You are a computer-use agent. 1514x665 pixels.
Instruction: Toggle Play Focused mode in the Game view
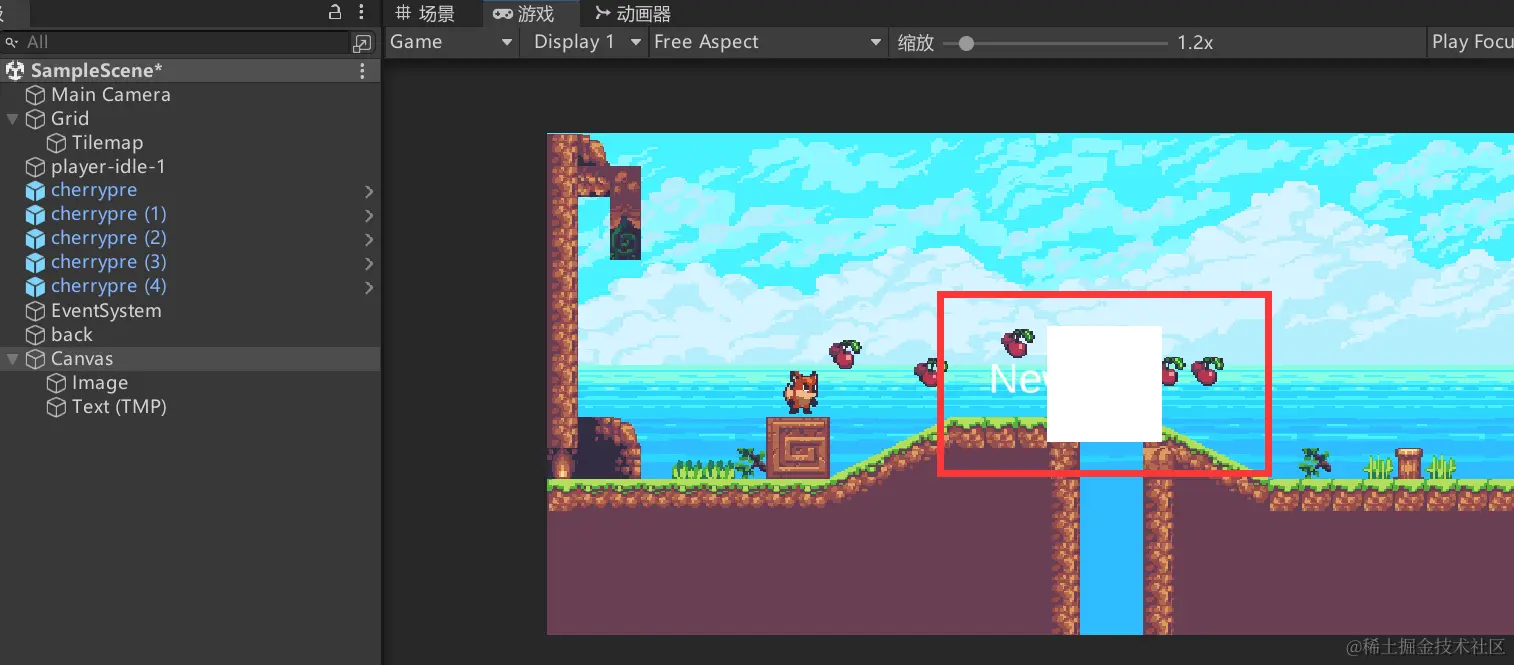1471,42
